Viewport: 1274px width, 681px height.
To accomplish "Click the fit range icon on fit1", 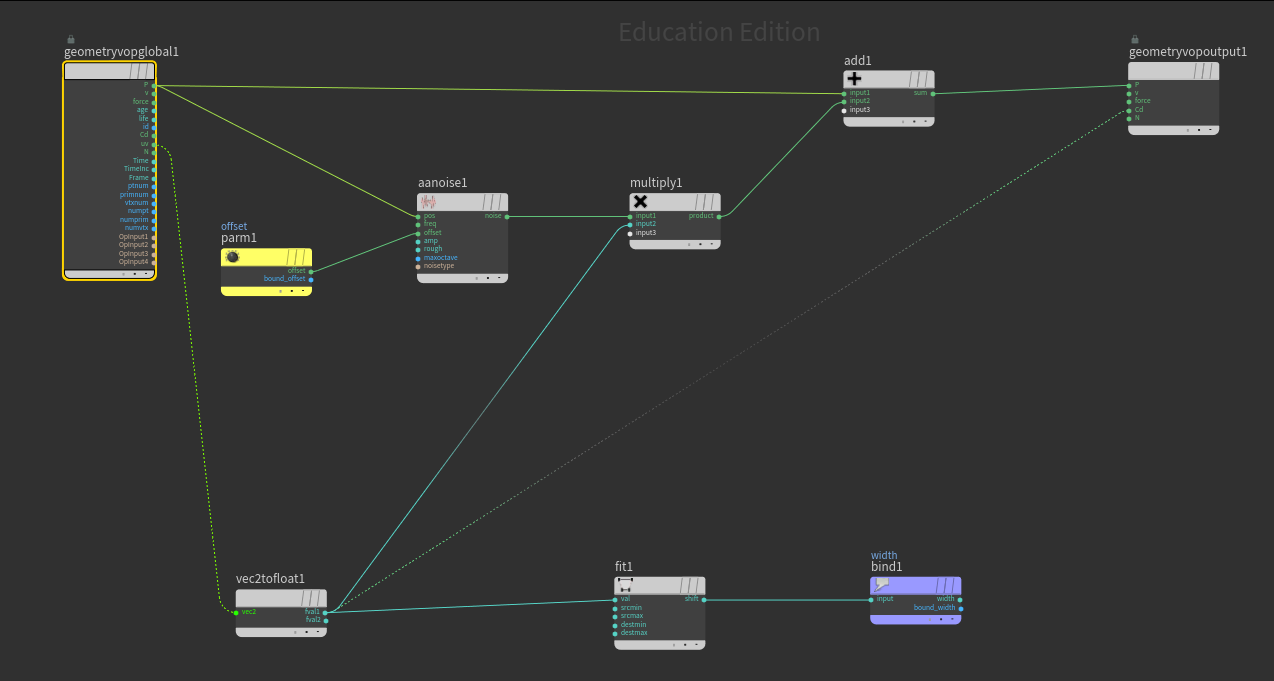I will click(625, 585).
